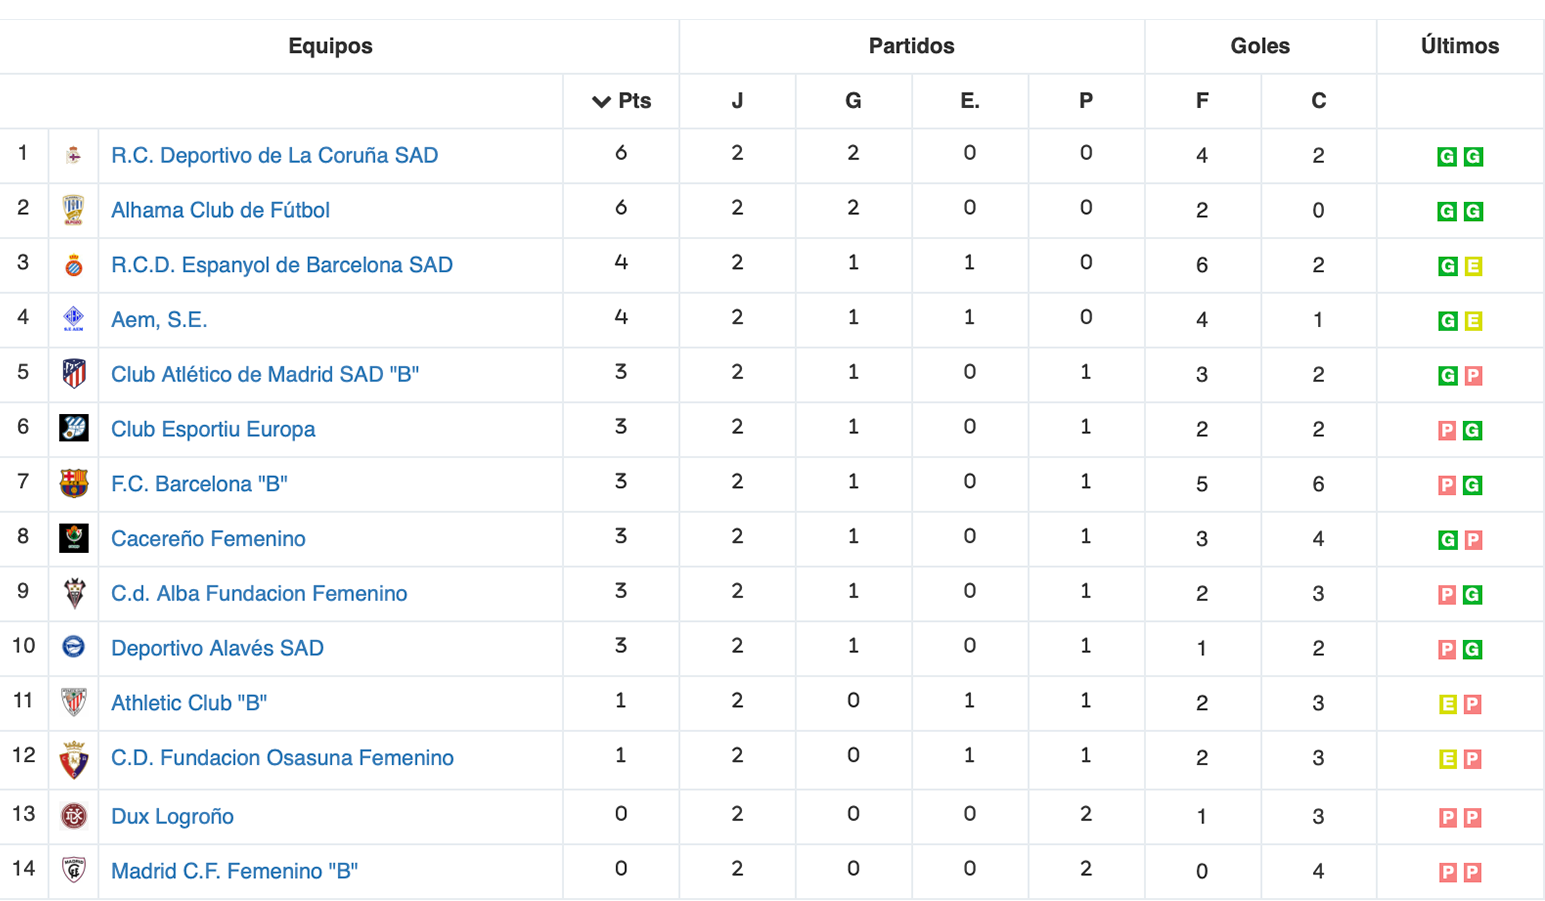The height and width of the screenshot is (901, 1545).
Task: Sort table by the Pts chevron
Action: coord(601,101)
